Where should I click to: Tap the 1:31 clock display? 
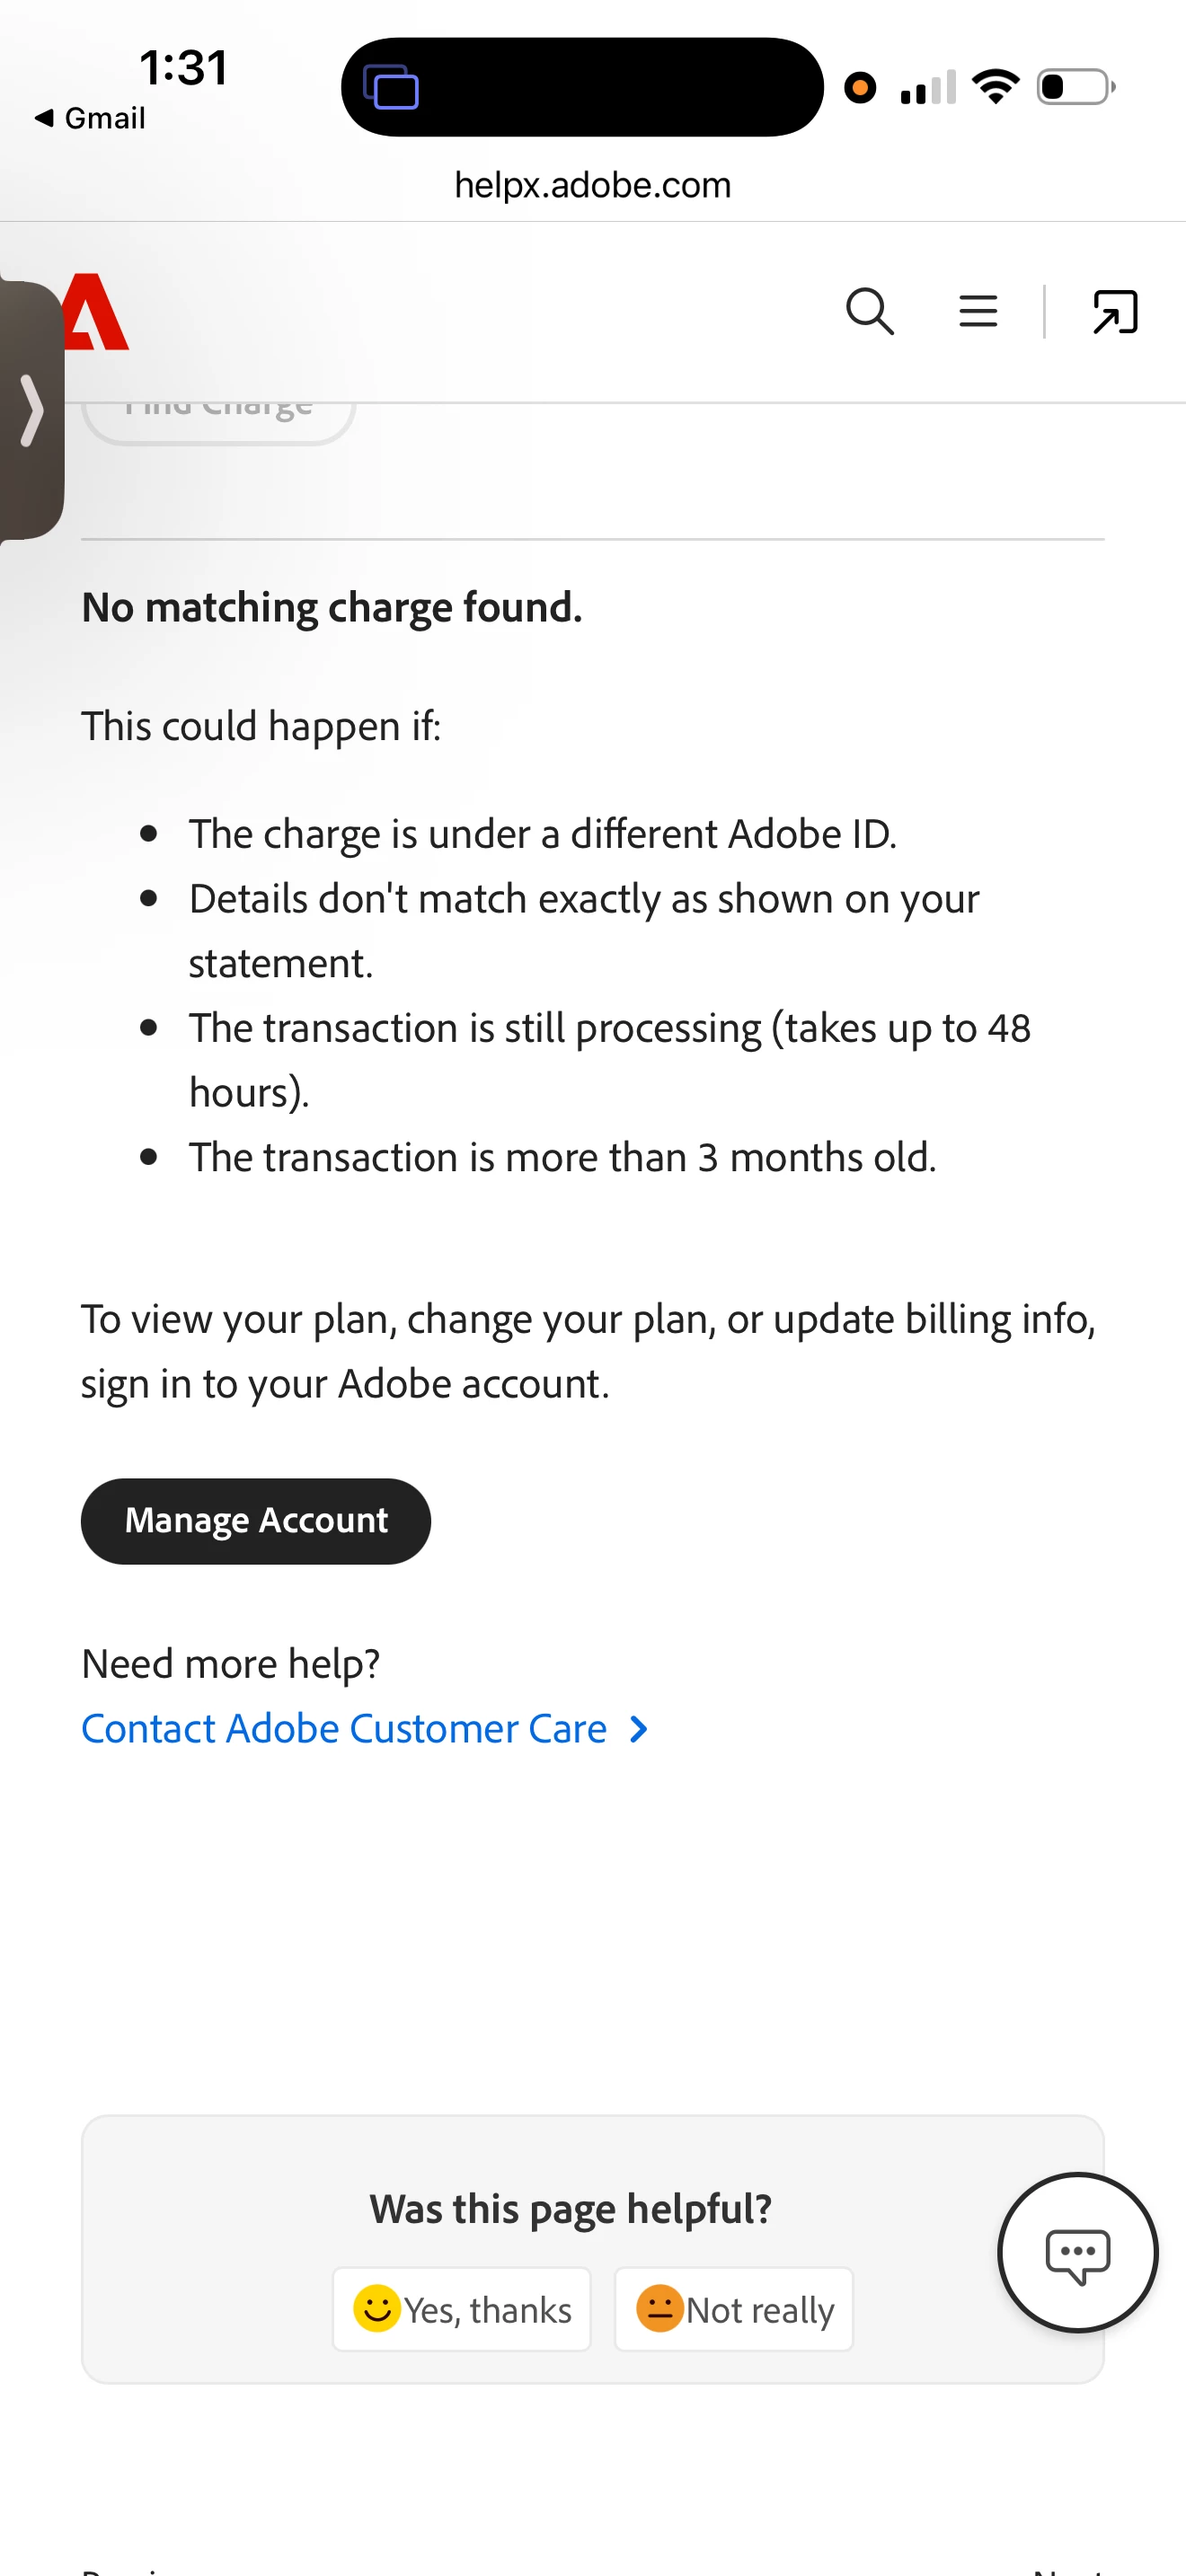coord(184,68)
